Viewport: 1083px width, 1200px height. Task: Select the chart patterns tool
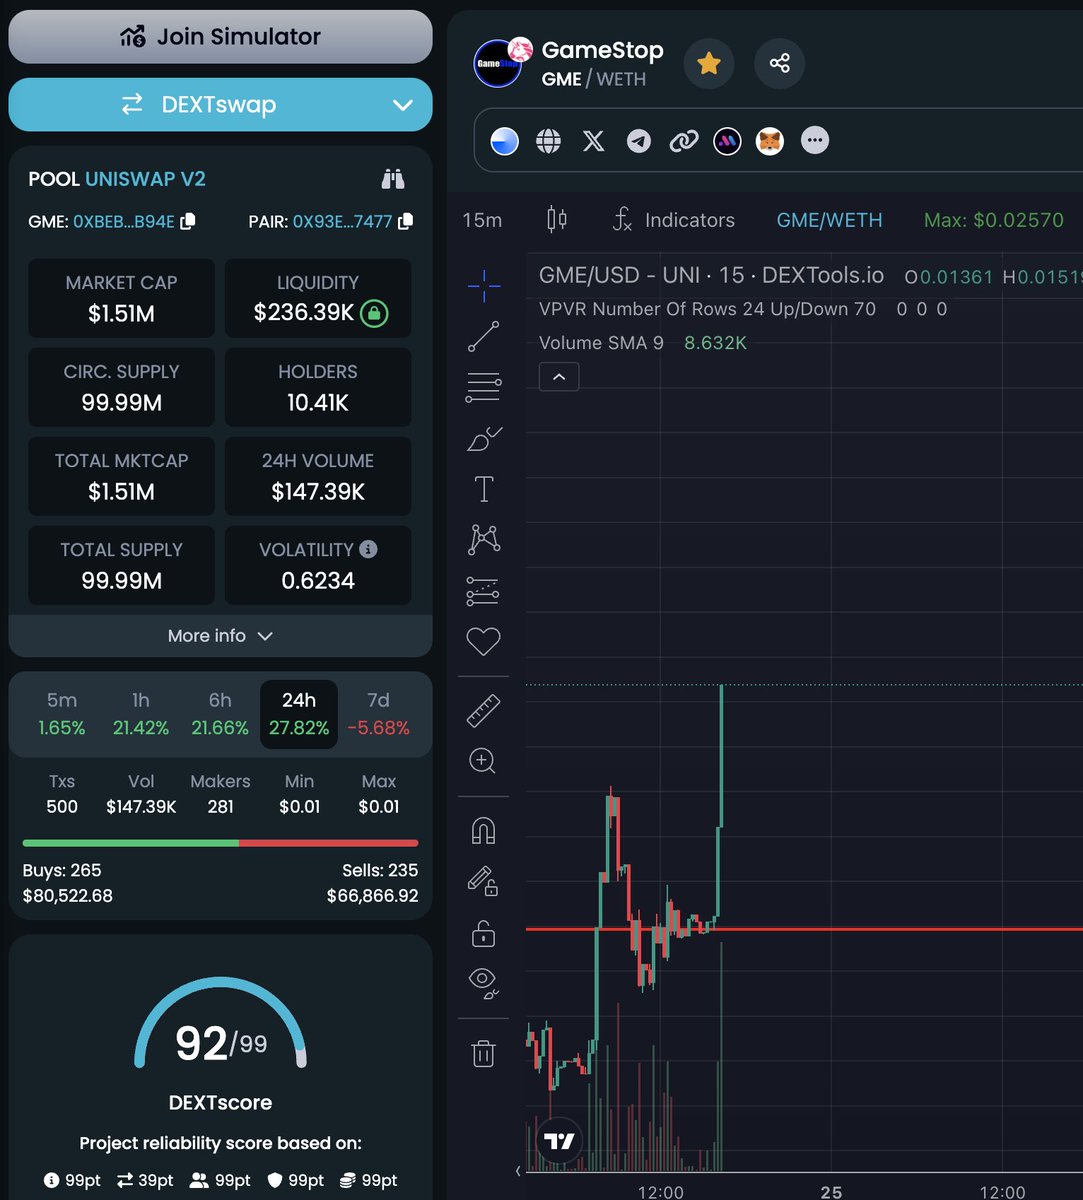pyautogui.click(x=484, y=540)
